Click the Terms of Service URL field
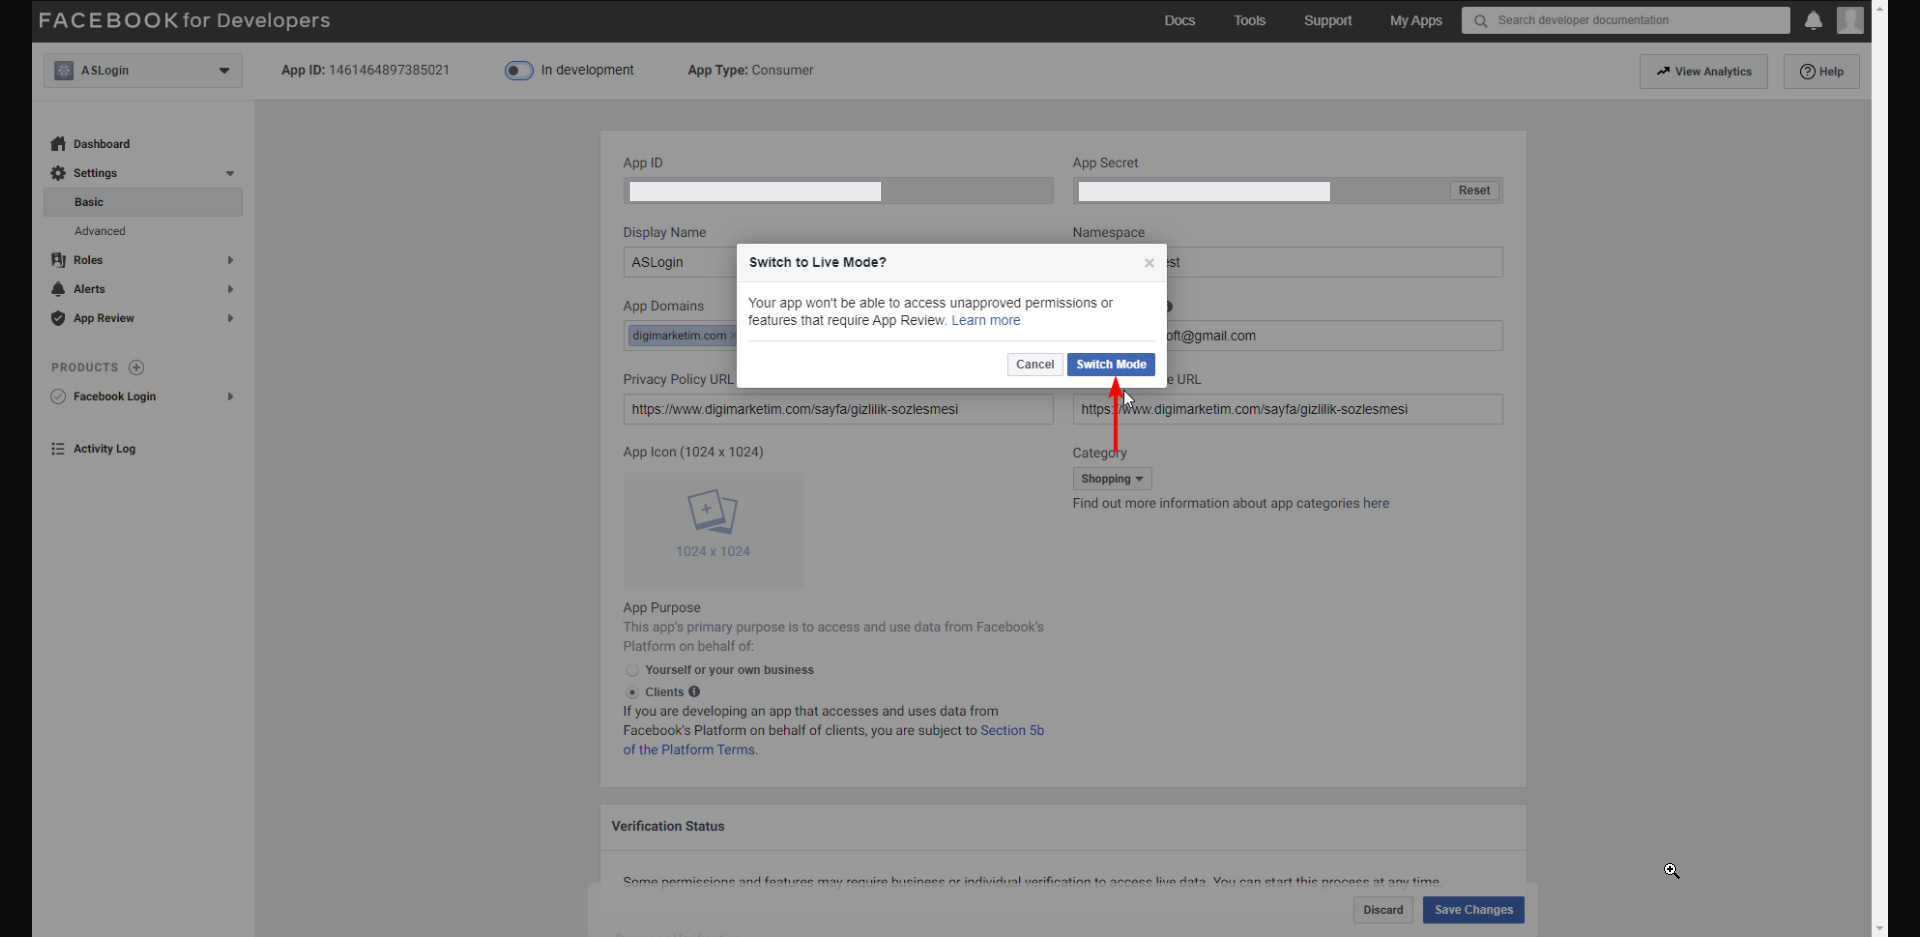 pyautogui.click(x=1287, y=409)
